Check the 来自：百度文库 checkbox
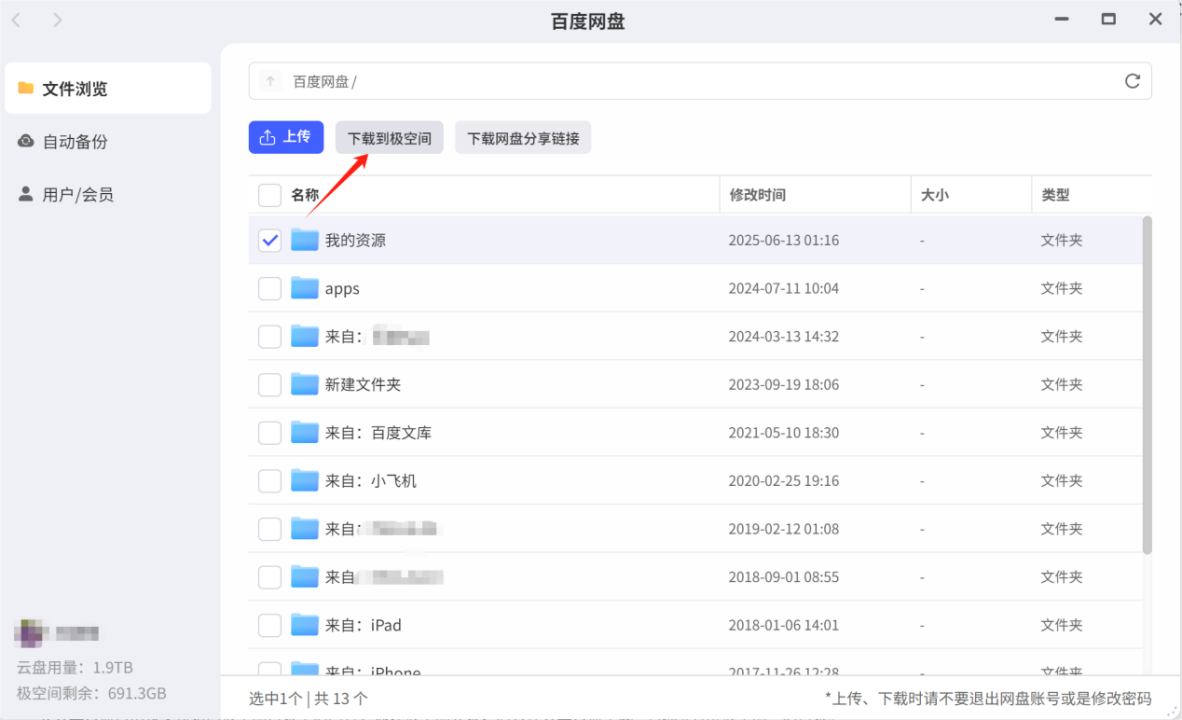The image size is (1182, 720). pyautogui.click(x=270, y=433)
